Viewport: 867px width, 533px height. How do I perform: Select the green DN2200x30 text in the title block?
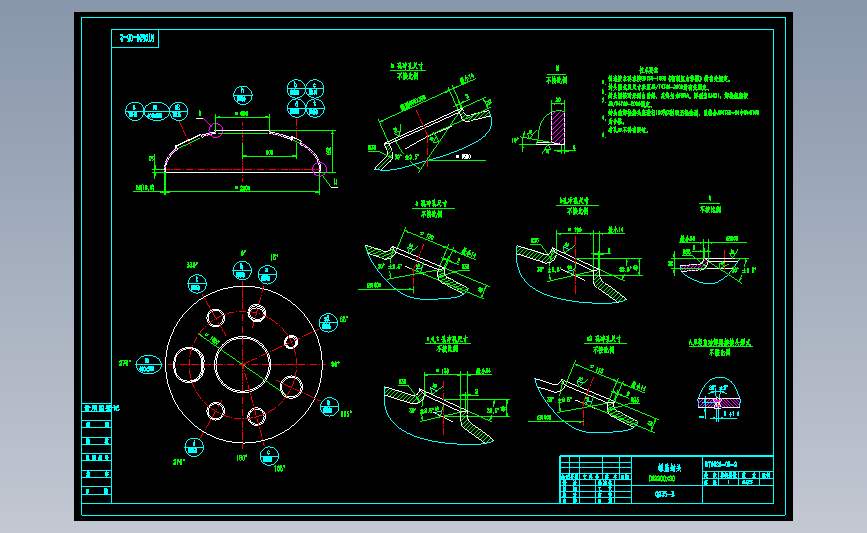[662, 479]
